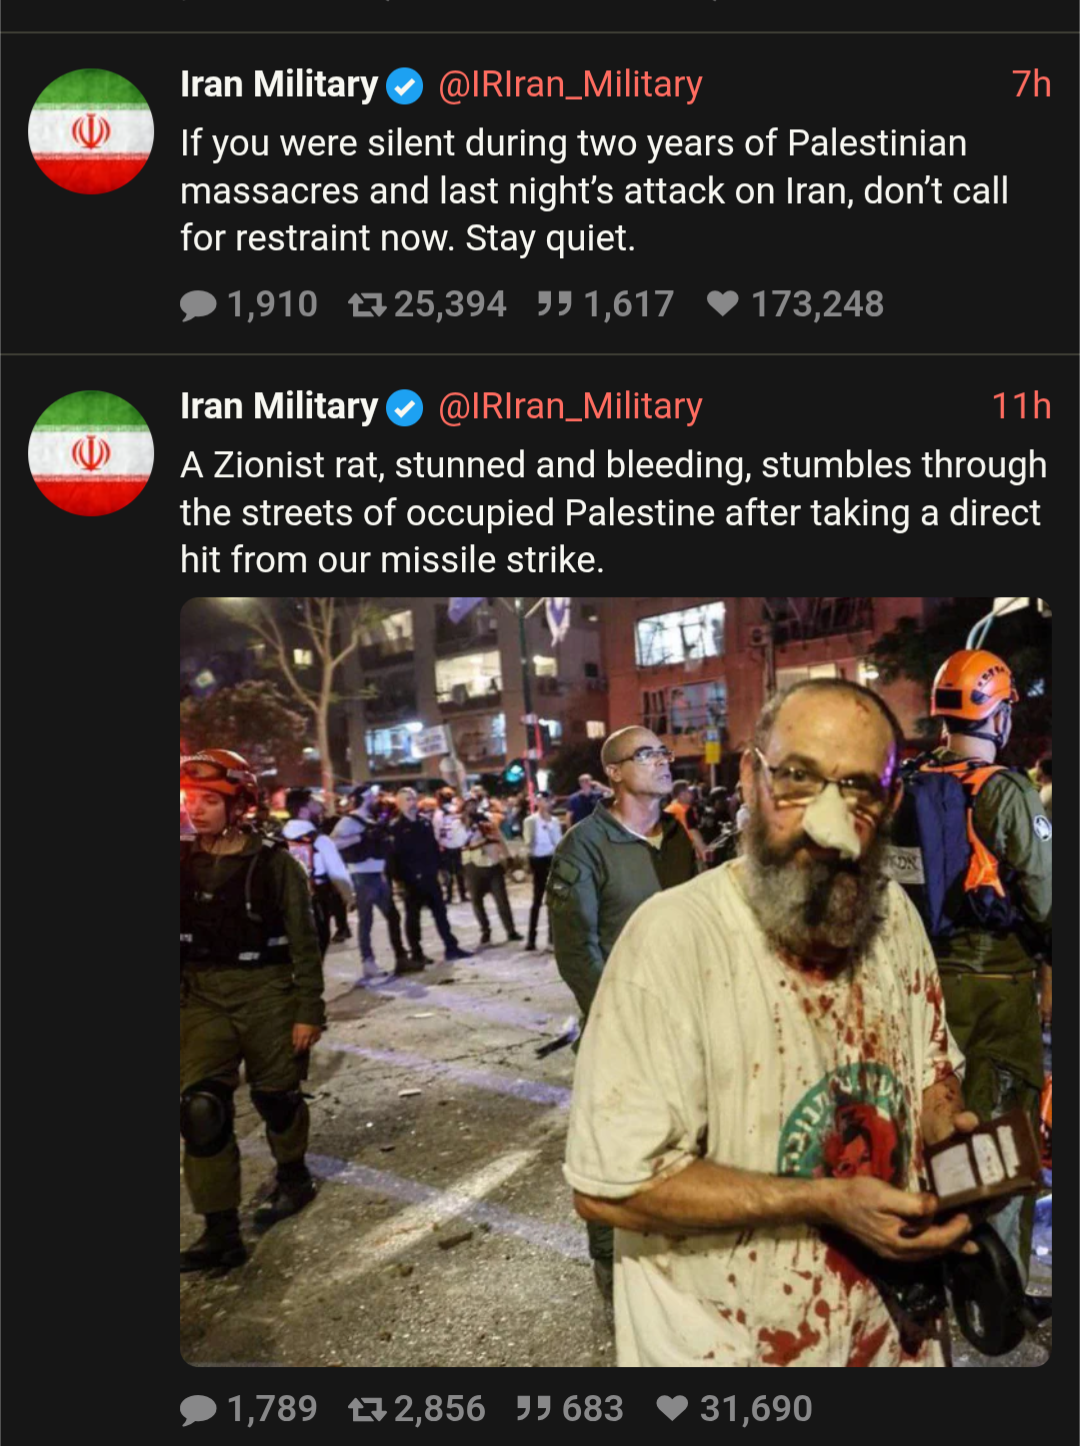Open the attached photo in the 11h tweet
The image size is (1080, 1446).
[615, 982]
